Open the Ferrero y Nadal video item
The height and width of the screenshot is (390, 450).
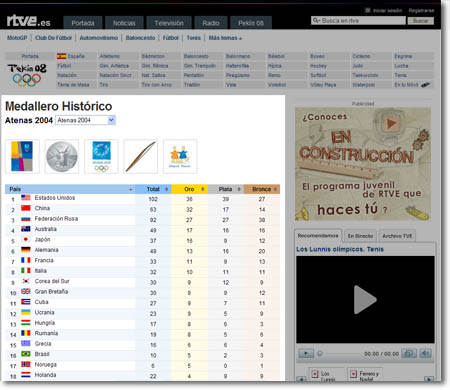(x=365, y=375)
